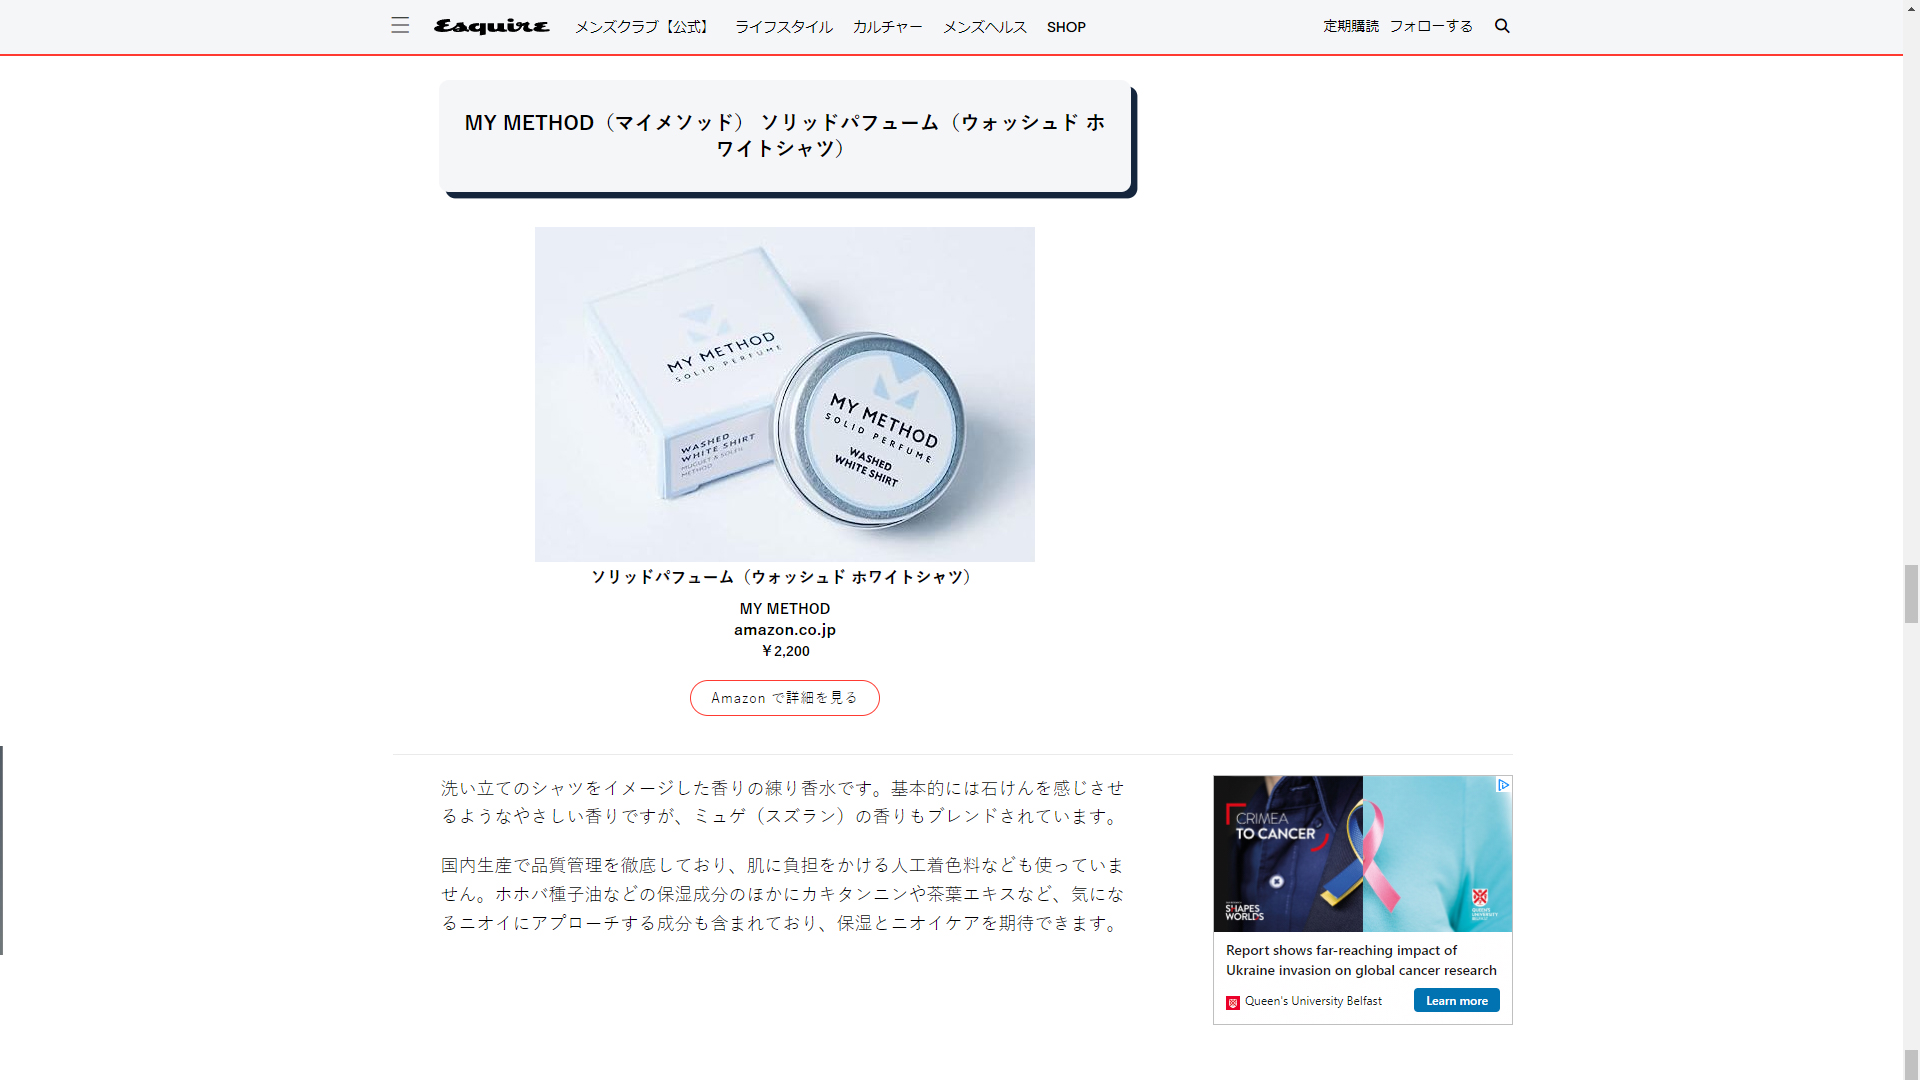This screenshot has height=1080, width=1920.
Task: Go to SHOP in navigation
Action: pyautogui.click(x=1066, y=27)
